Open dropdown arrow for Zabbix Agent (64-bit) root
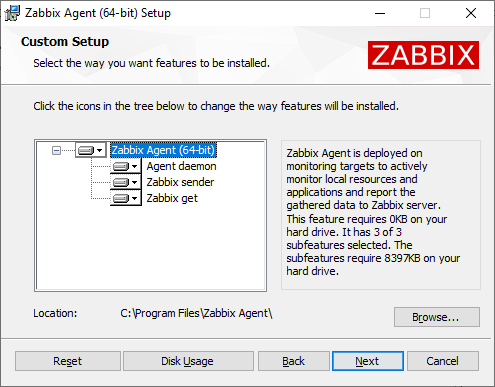Image resolution: width=495 pixels, height=387 pixels. pos(99,150)
